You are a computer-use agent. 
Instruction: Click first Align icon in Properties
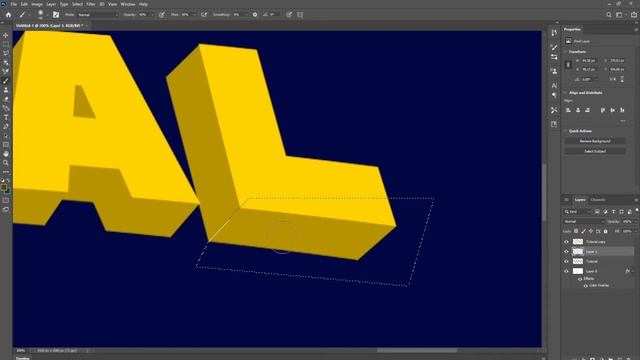pos(568,110)
